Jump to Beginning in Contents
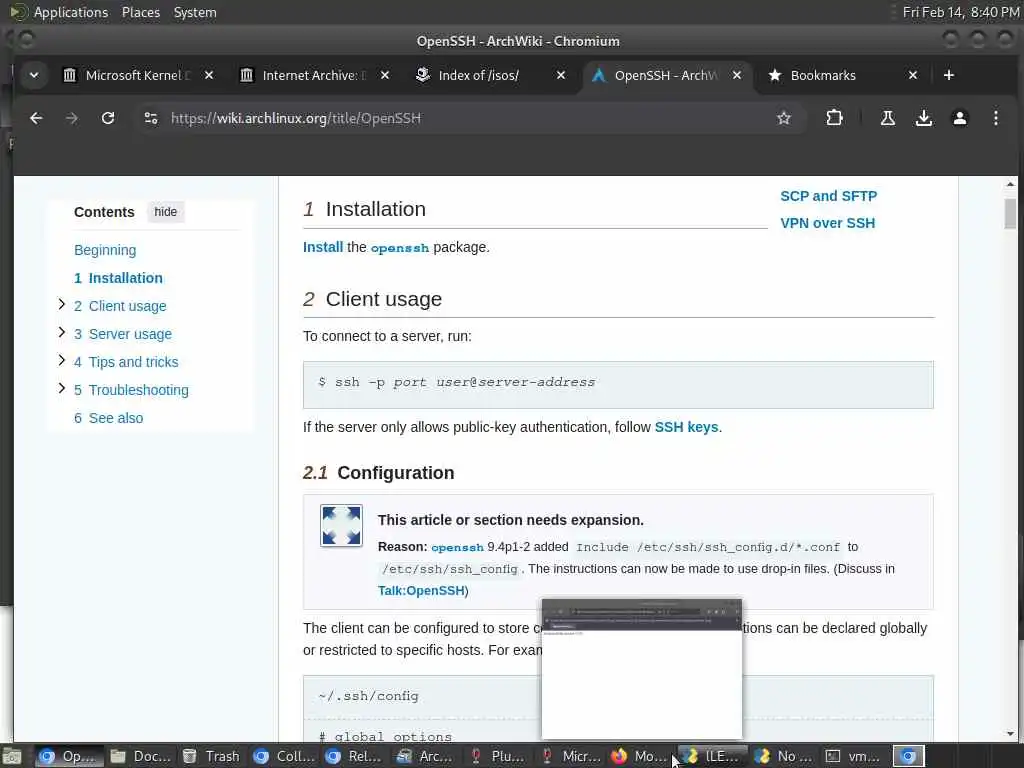Screen dimensions: 1024x768 pyautogui.click(x=105, y=250)
